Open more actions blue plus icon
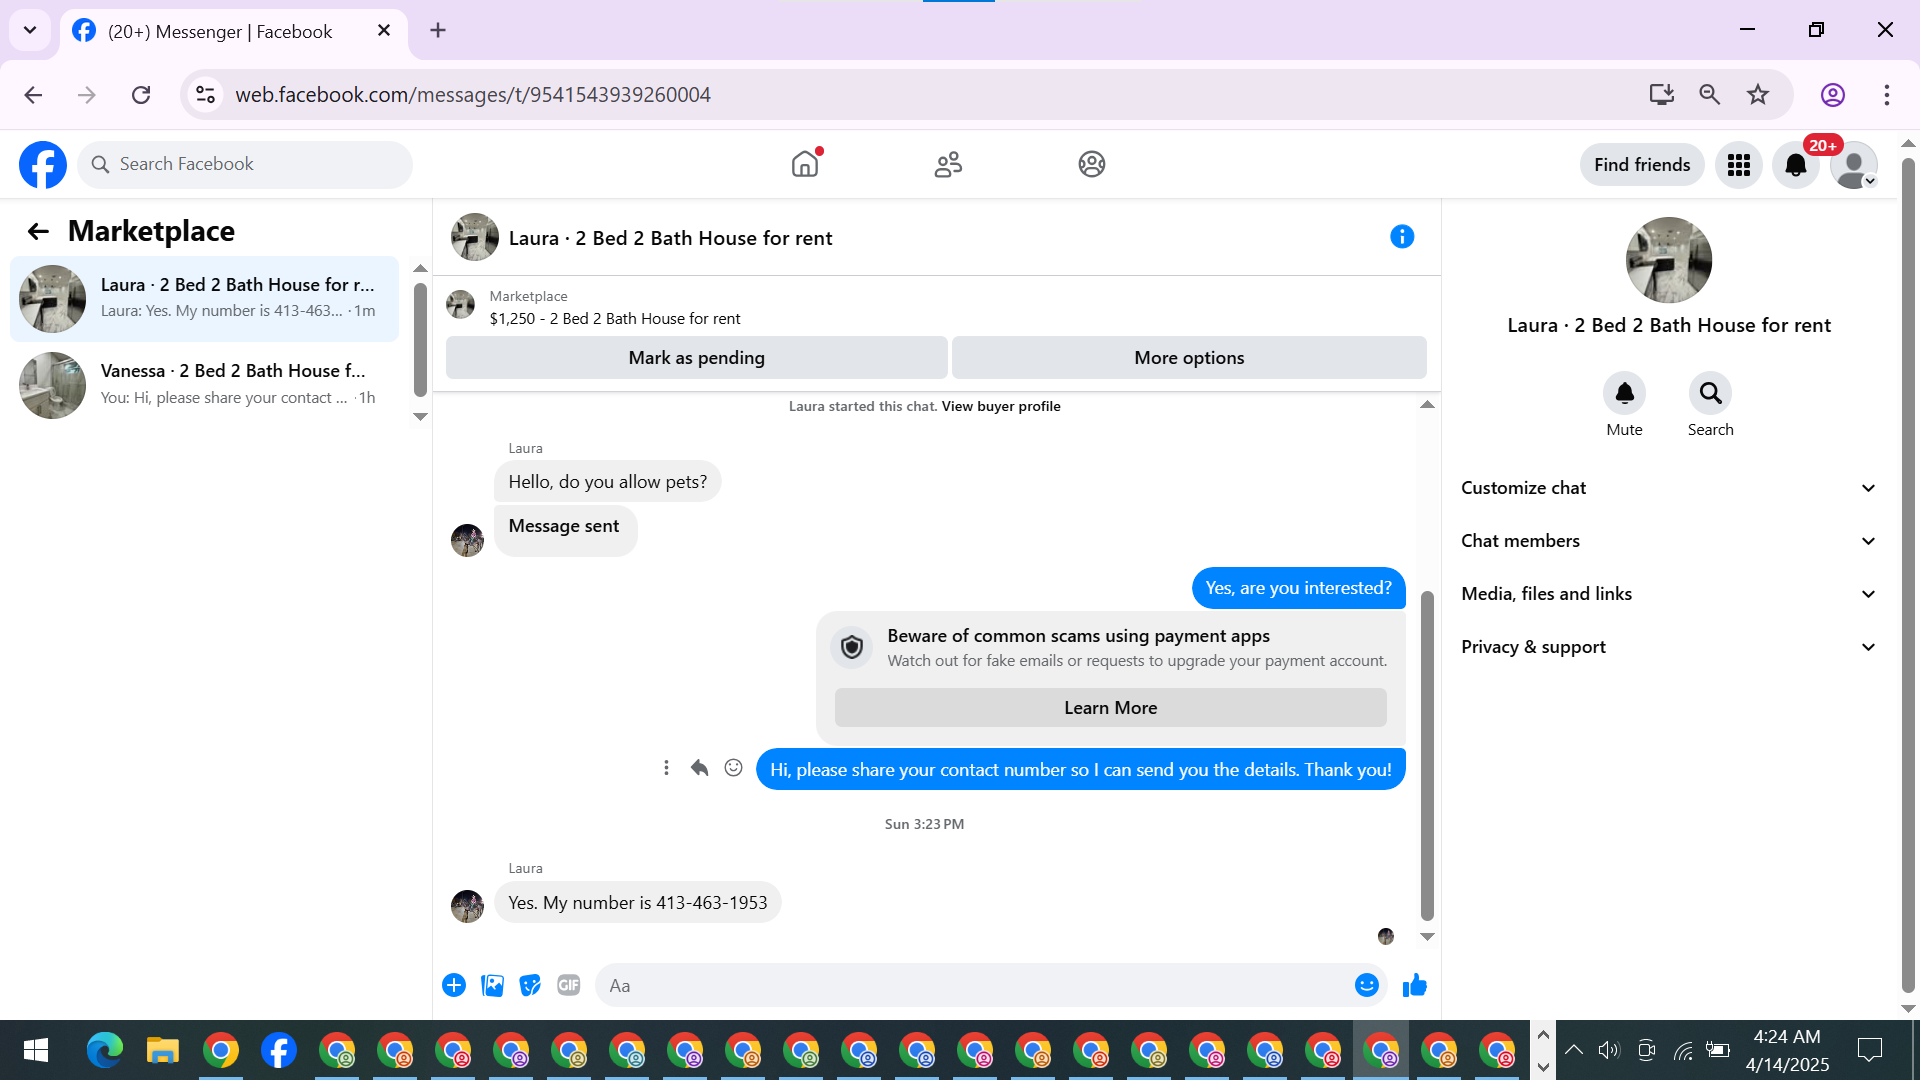Viewport: 1920px width, 1080px height. point(454,986)
